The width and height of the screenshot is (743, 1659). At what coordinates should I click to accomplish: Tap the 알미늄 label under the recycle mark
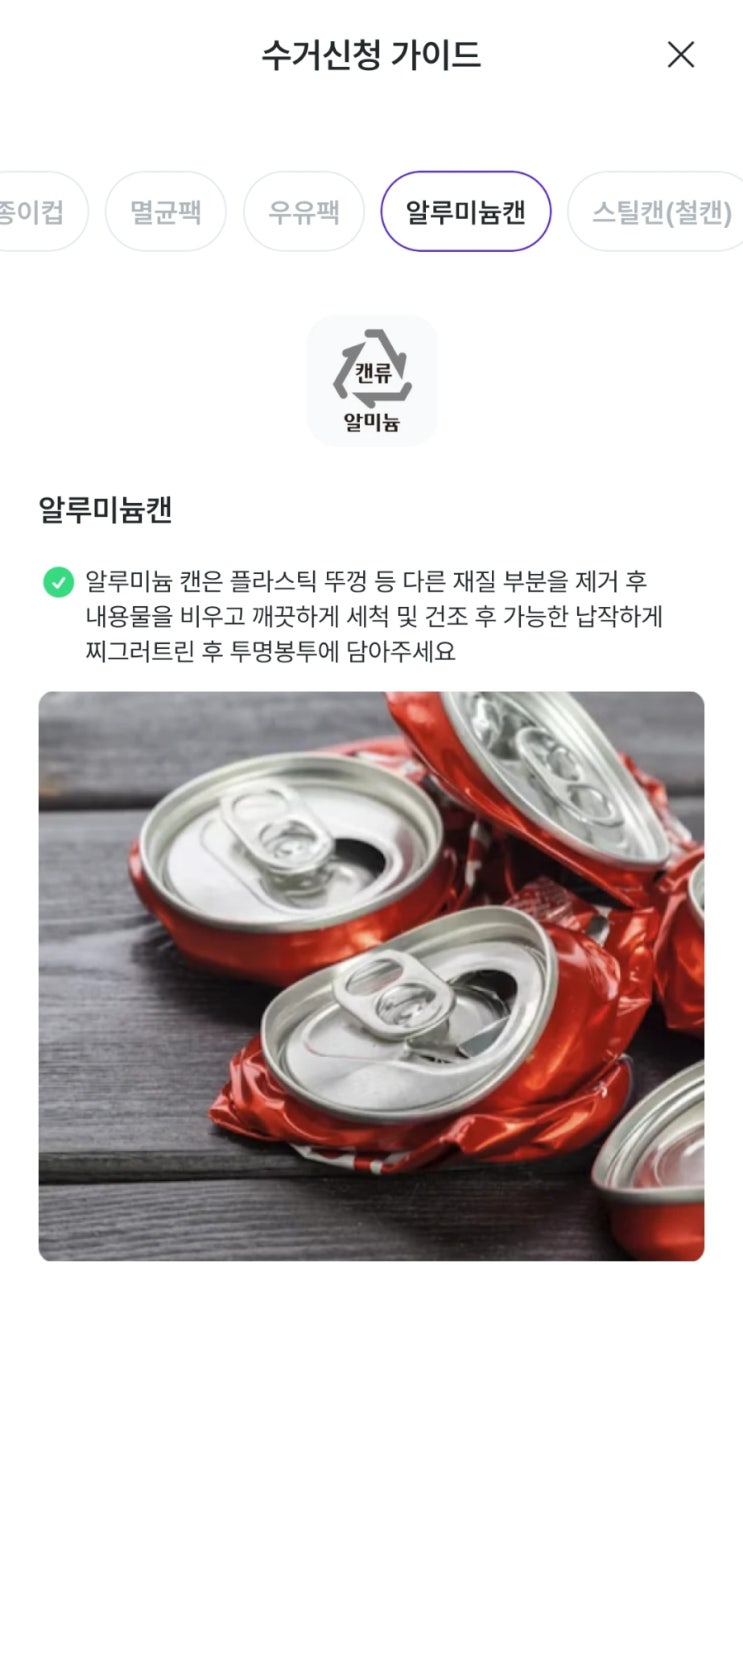pyautogui.click(x=372, y=422)
